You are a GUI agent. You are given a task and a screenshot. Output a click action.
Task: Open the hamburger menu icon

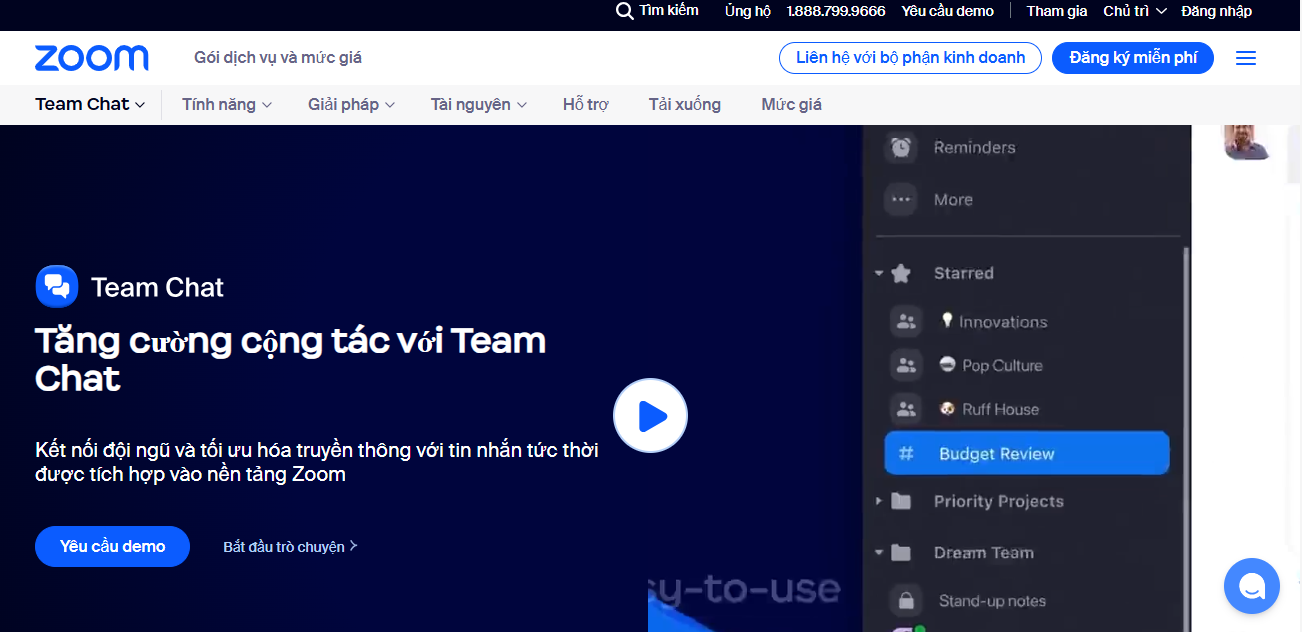point(1246,58)
